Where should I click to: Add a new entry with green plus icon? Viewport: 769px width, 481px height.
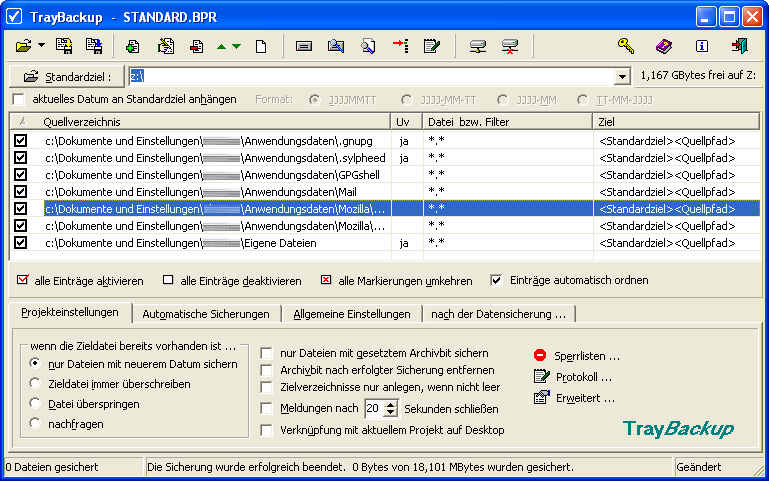(x=132, y=47)
